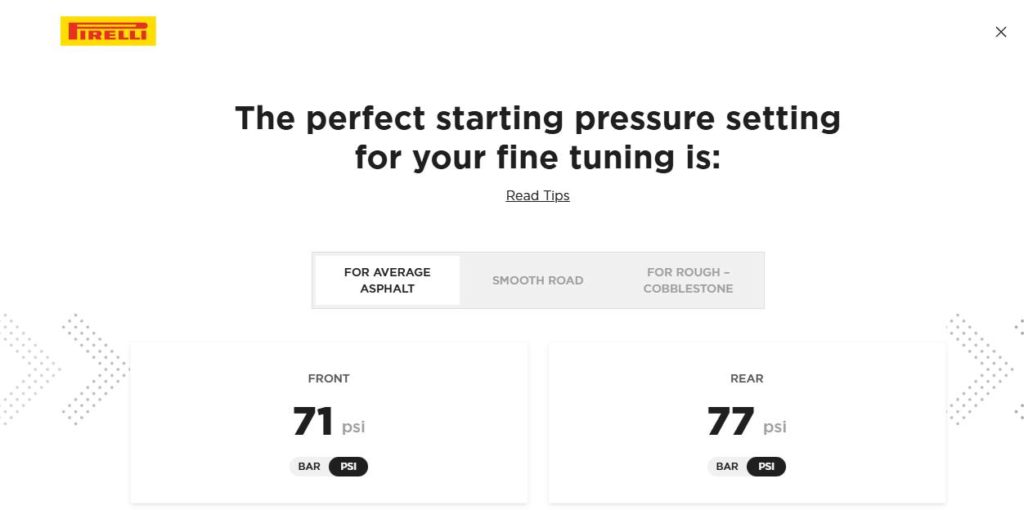Screen dimensions: 1024x510
Task: Close the pressure results page
Action: [1001, 32]
